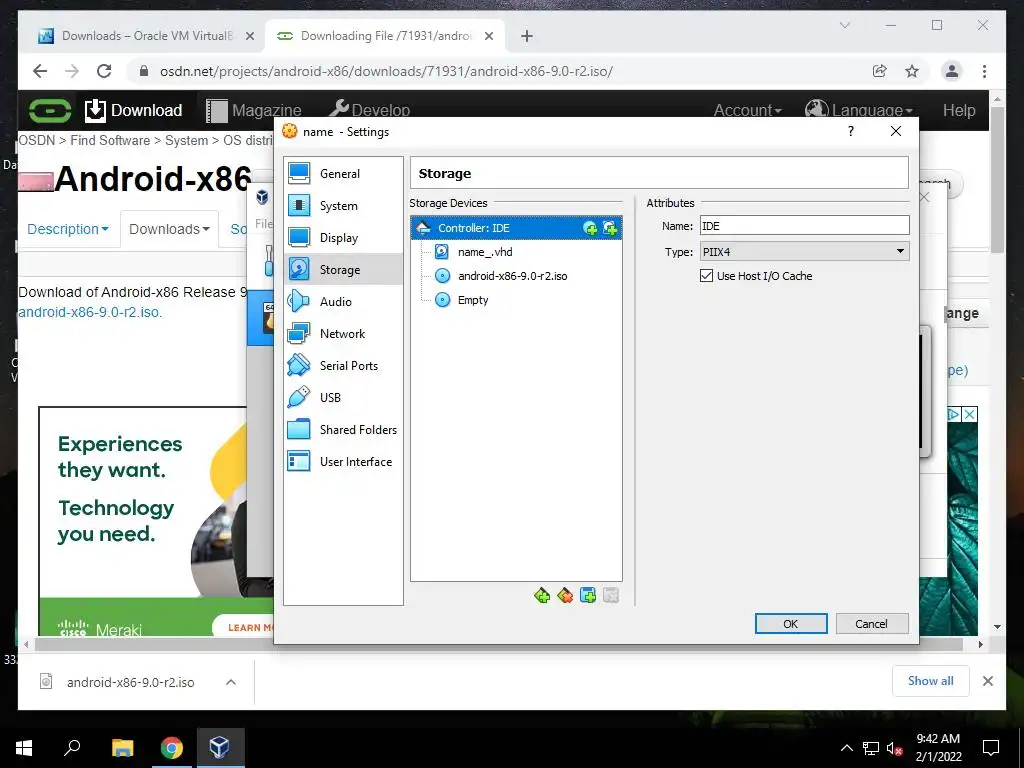
Task: Click Show all downloads button
Action: point(931,681)
